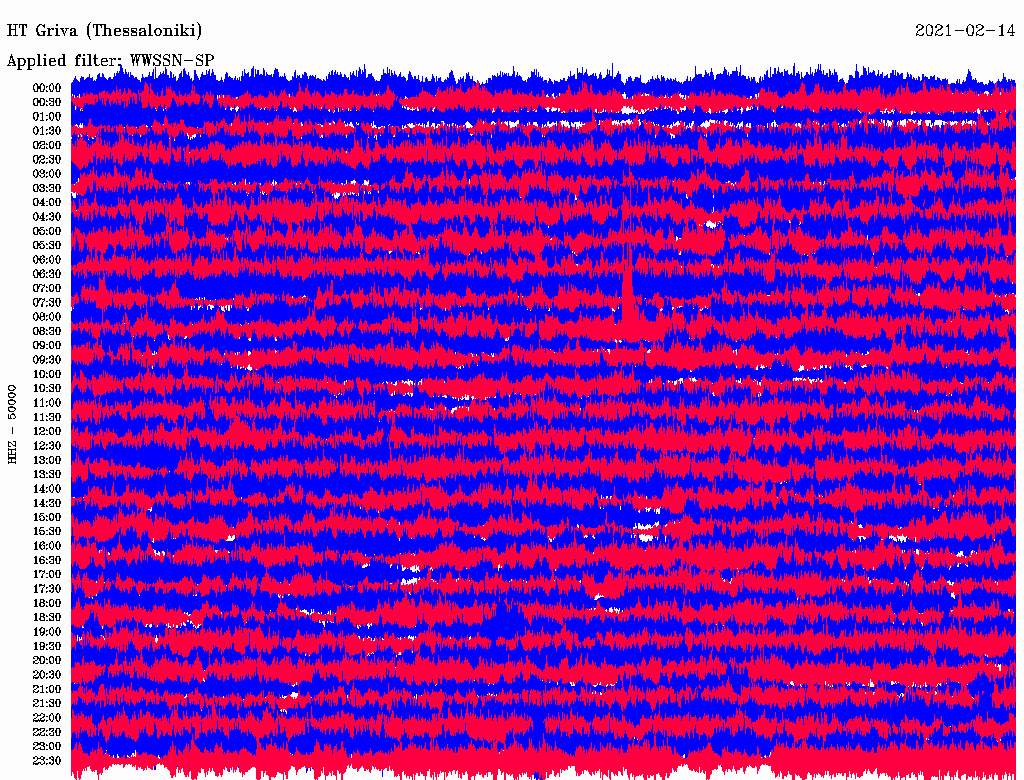Select the 06:00 time label
The image size is (1024, 780).
47,260
